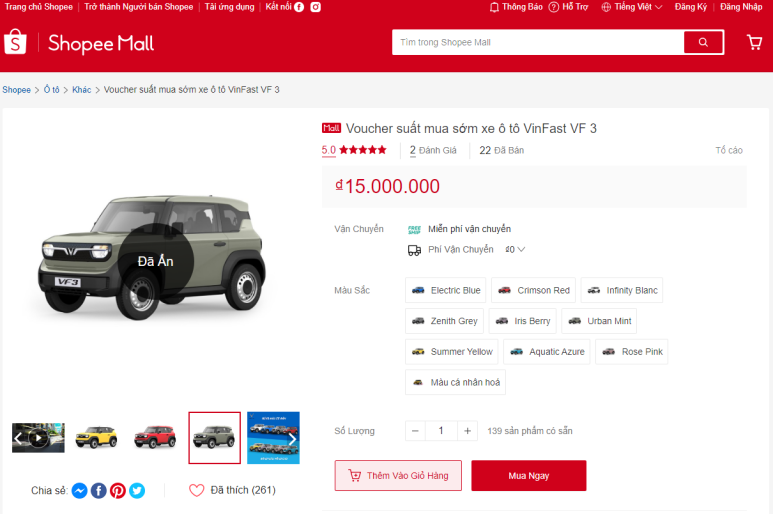Choose Summer Yellow color option
The height and width of the screenshot is (514, 773).
click(452, 351)
